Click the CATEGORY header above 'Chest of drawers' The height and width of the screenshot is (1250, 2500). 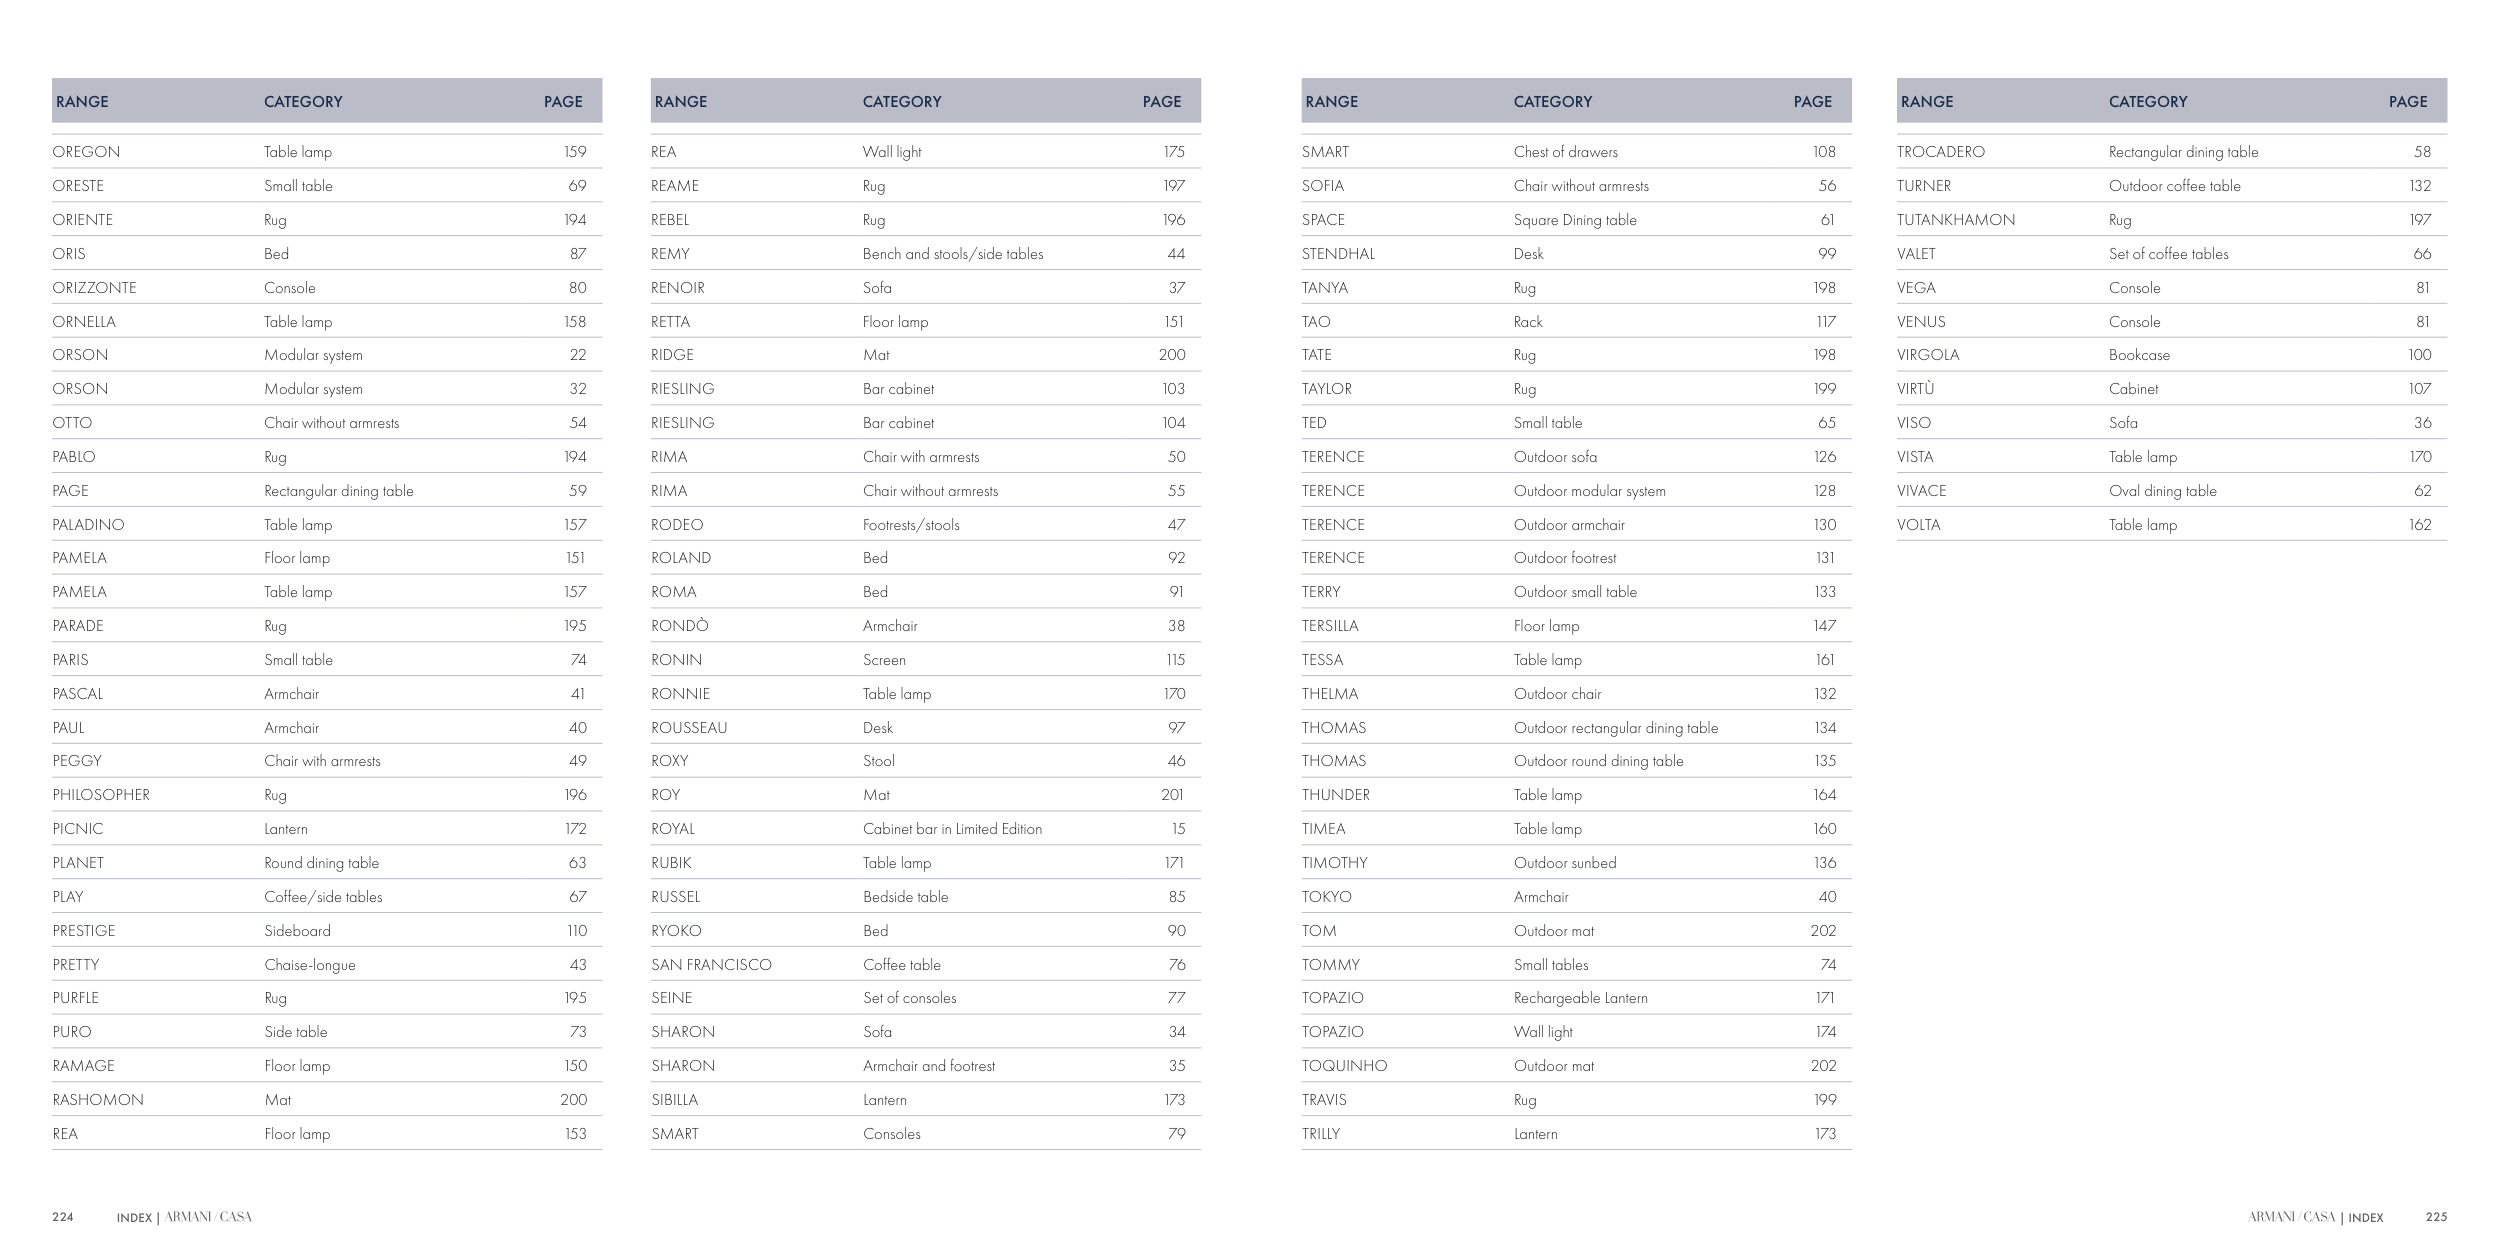(1552, 102)
